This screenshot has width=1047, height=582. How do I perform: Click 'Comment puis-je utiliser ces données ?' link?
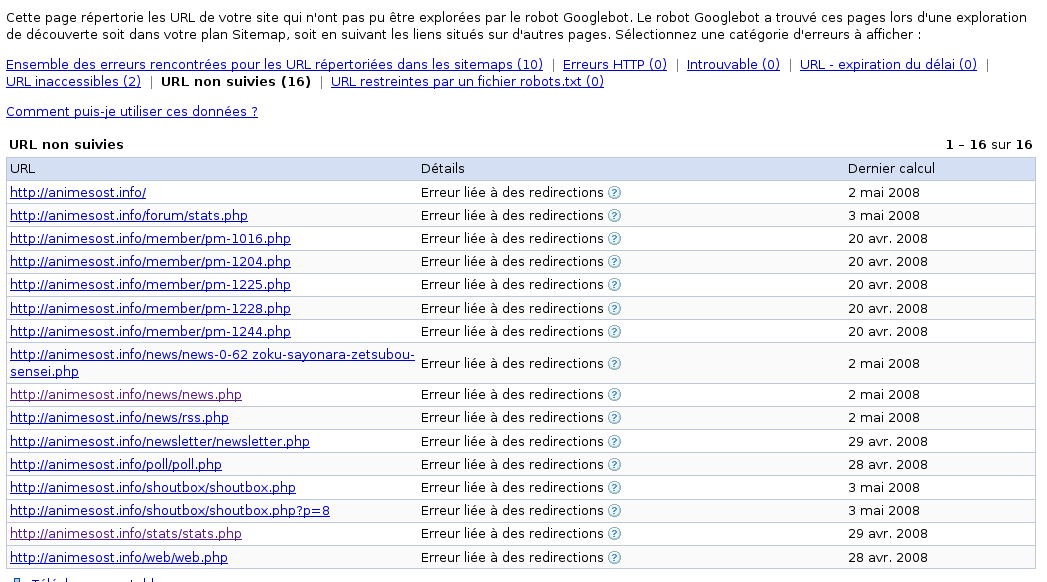coord(132,112)
